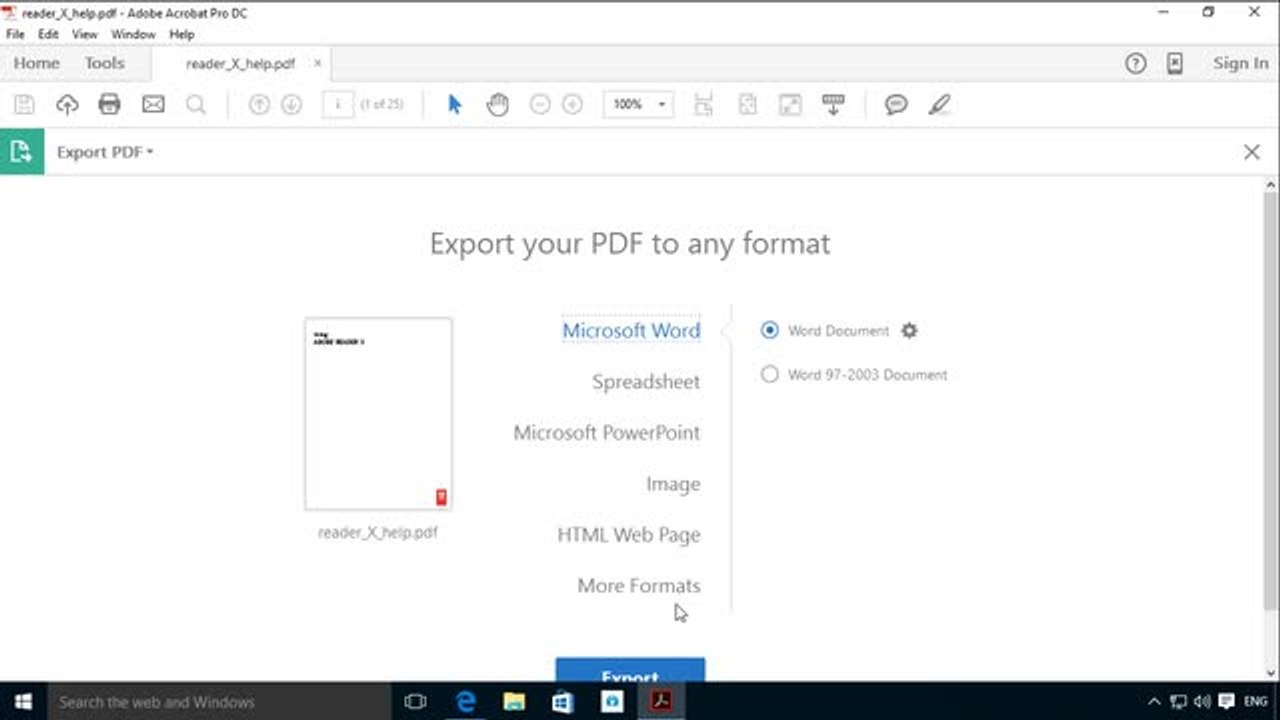Click the Sign In link

pyautogui.click(x=1240, y=63)
